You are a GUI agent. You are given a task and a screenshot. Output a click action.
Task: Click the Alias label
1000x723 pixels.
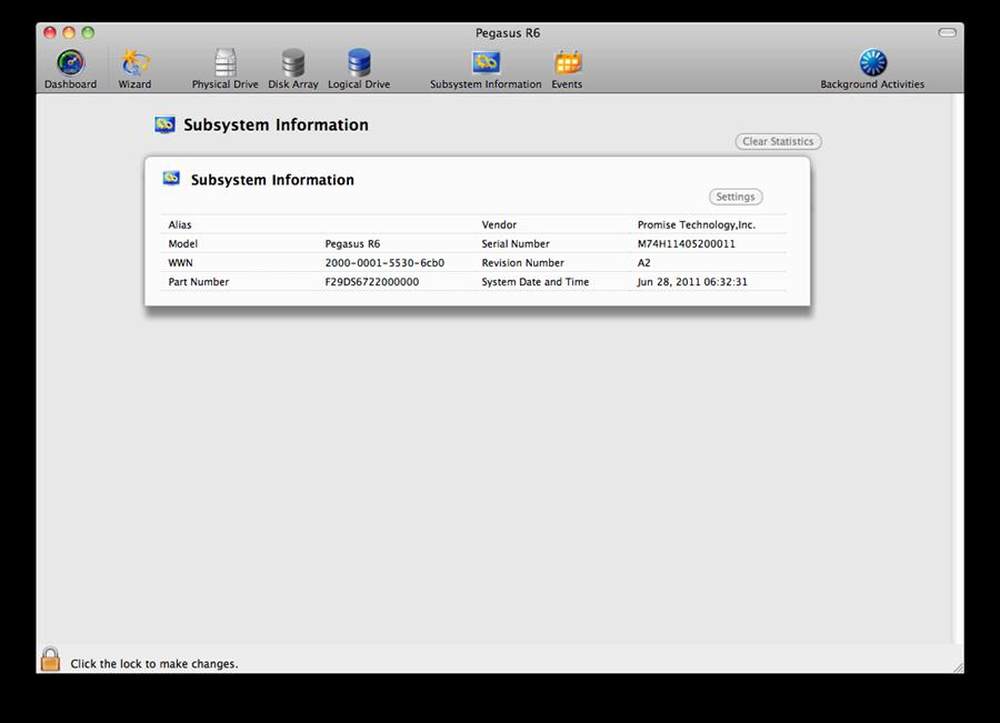point(180,224)
